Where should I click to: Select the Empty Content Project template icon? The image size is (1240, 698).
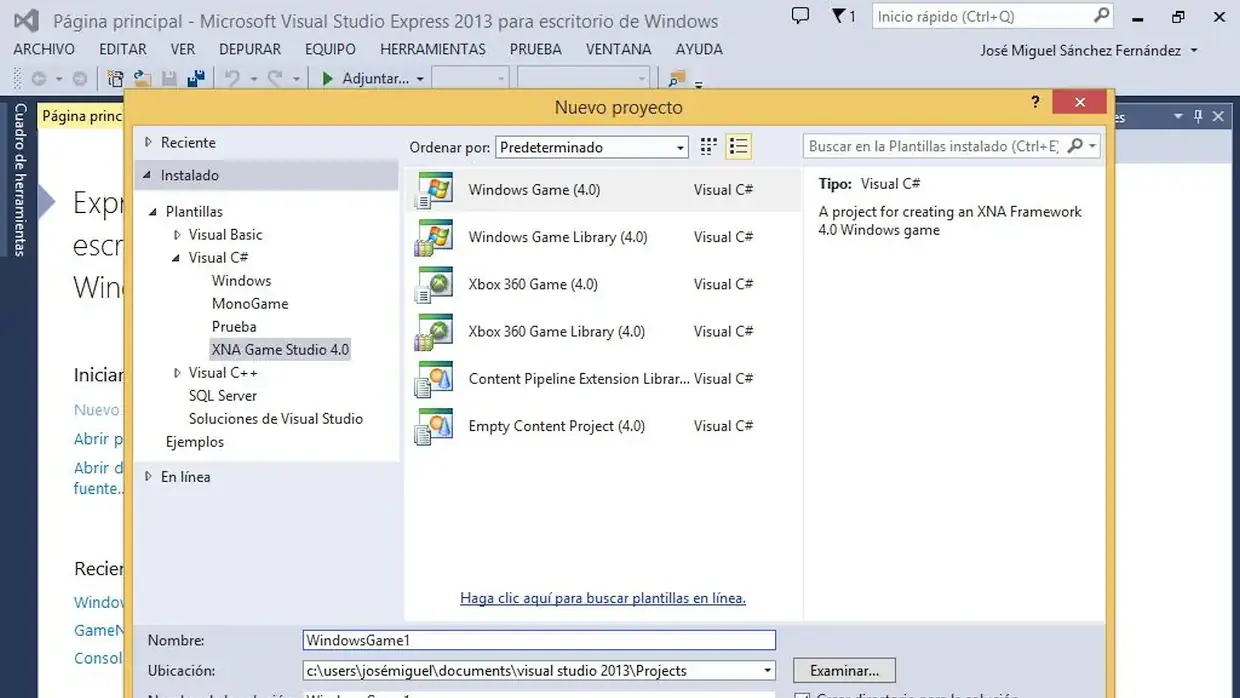[x=433, y=425]
